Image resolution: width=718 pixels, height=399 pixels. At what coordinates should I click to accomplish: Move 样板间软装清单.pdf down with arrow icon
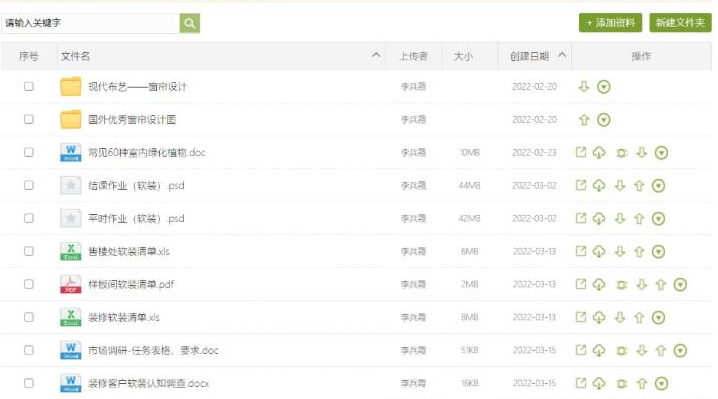pos(642,284)
